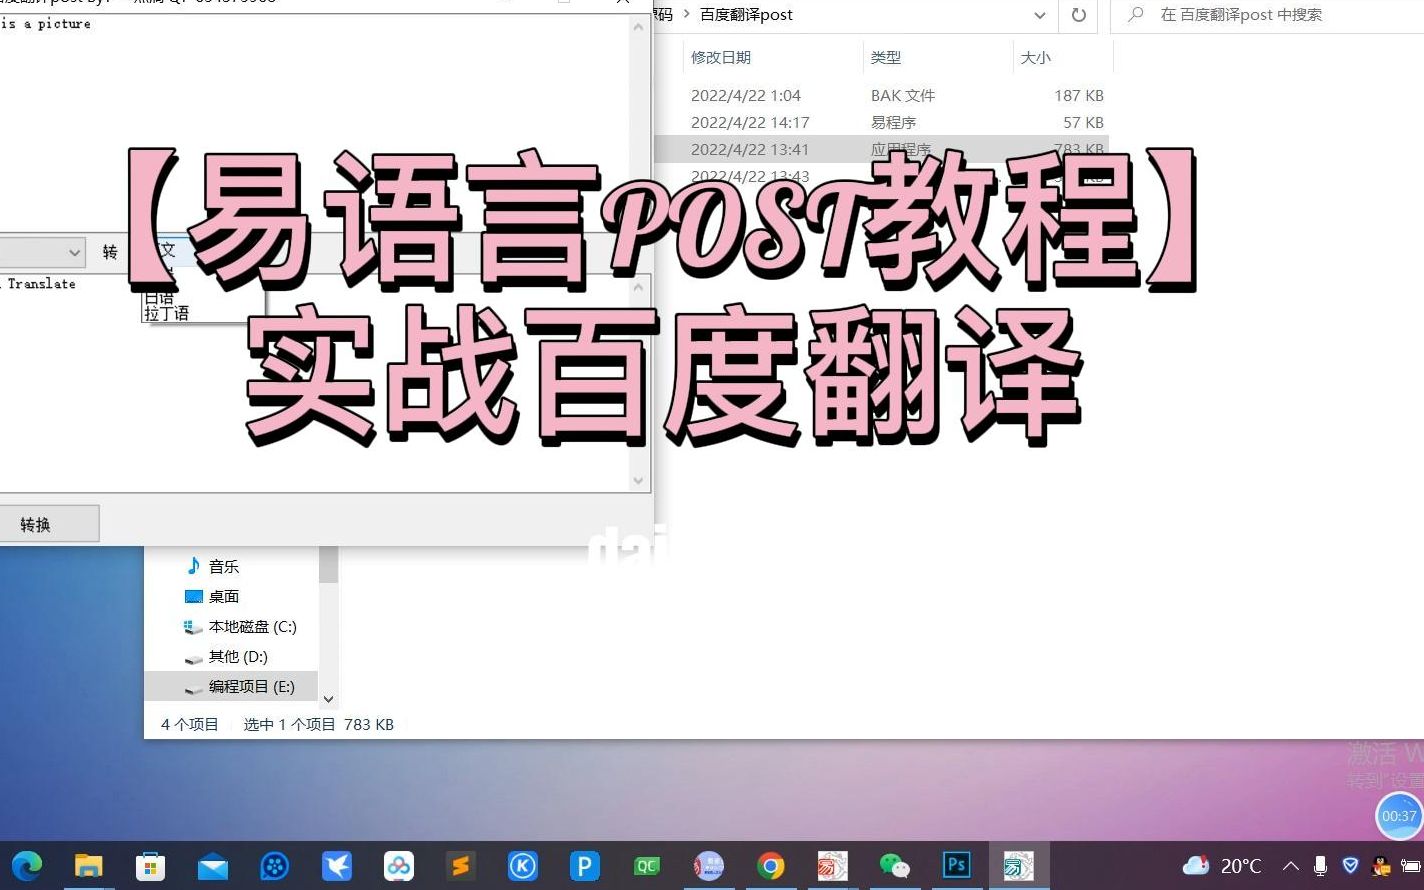
Task: Open weather widget showing 20°C
Action: 1222,866
